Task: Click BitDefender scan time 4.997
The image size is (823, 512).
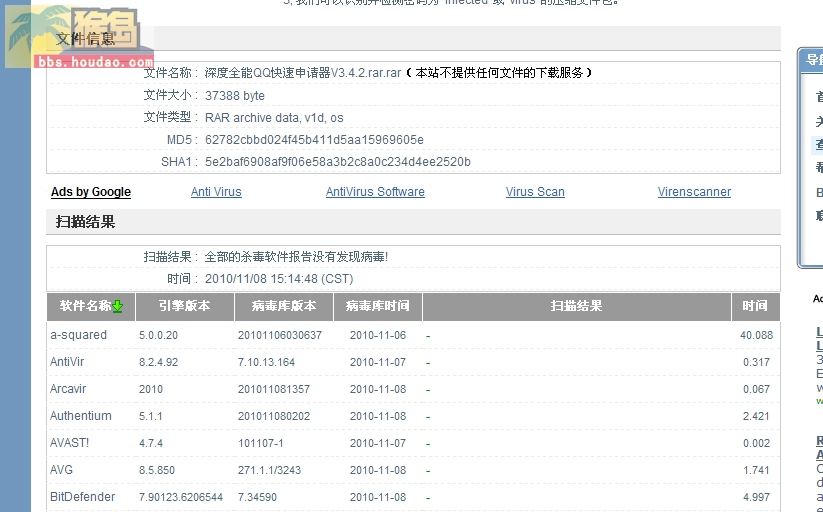Action: (x=756, y=497)
